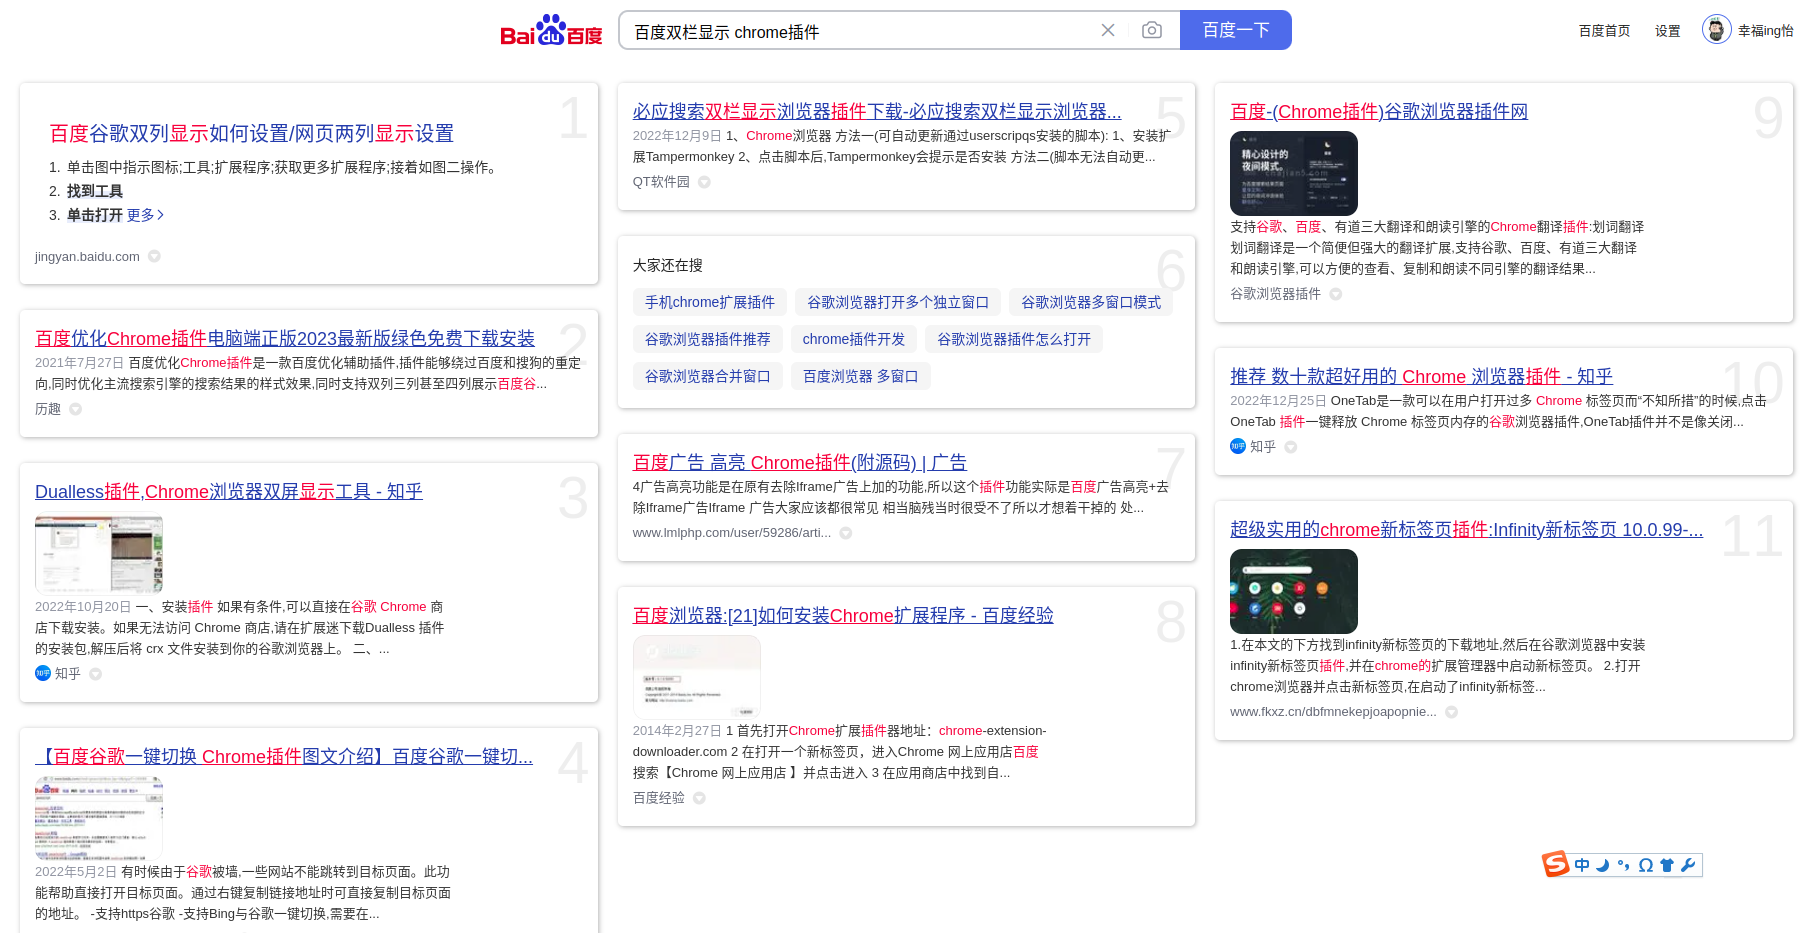Open the shirt skin icon in Sogou toolbar
Viewport: 1808px width, 933px height.
pyautogui.click(x=1667, y=865)
